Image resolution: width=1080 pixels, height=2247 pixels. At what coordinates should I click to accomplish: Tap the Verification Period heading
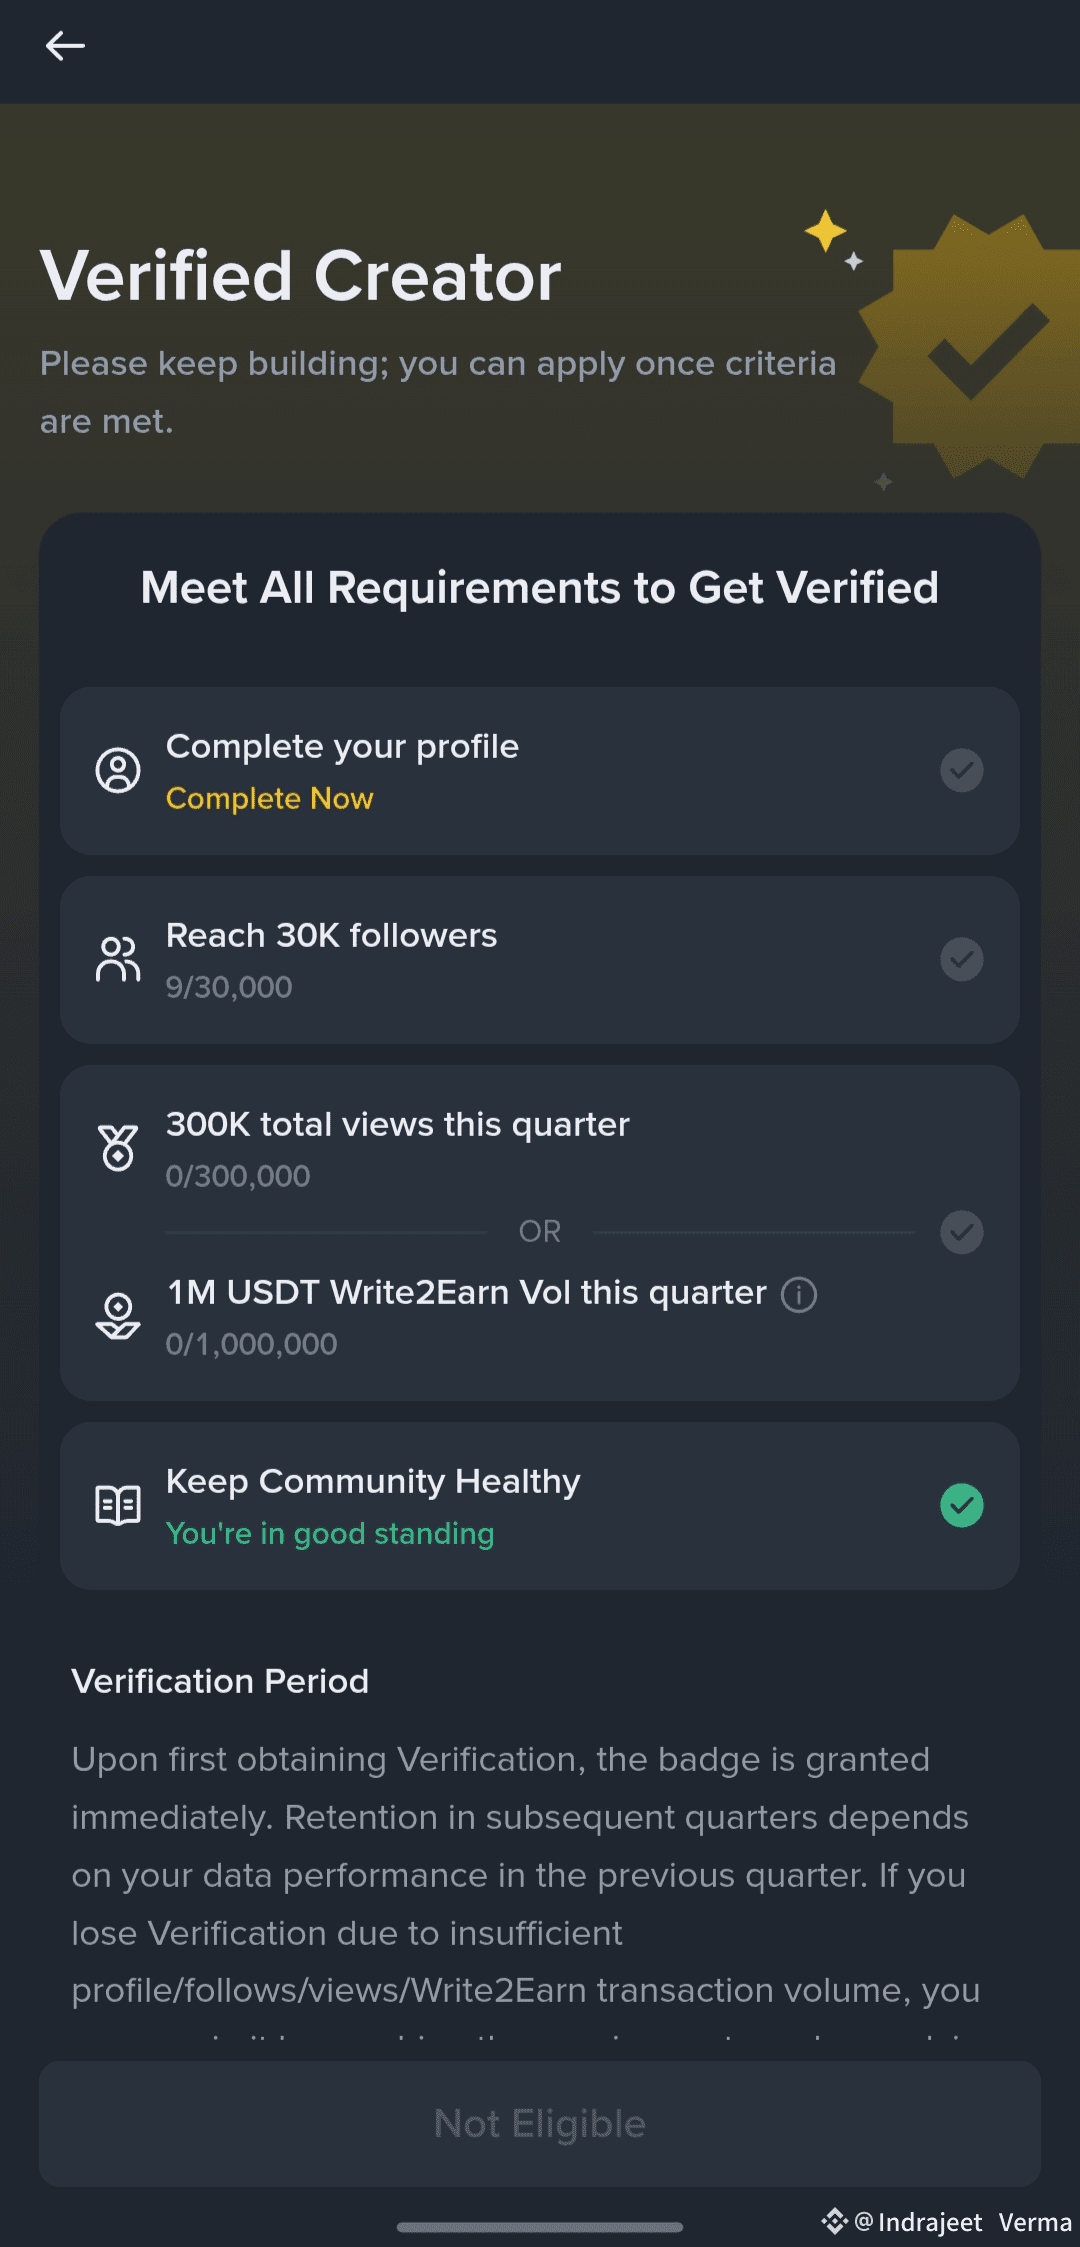coord(220,1681)
